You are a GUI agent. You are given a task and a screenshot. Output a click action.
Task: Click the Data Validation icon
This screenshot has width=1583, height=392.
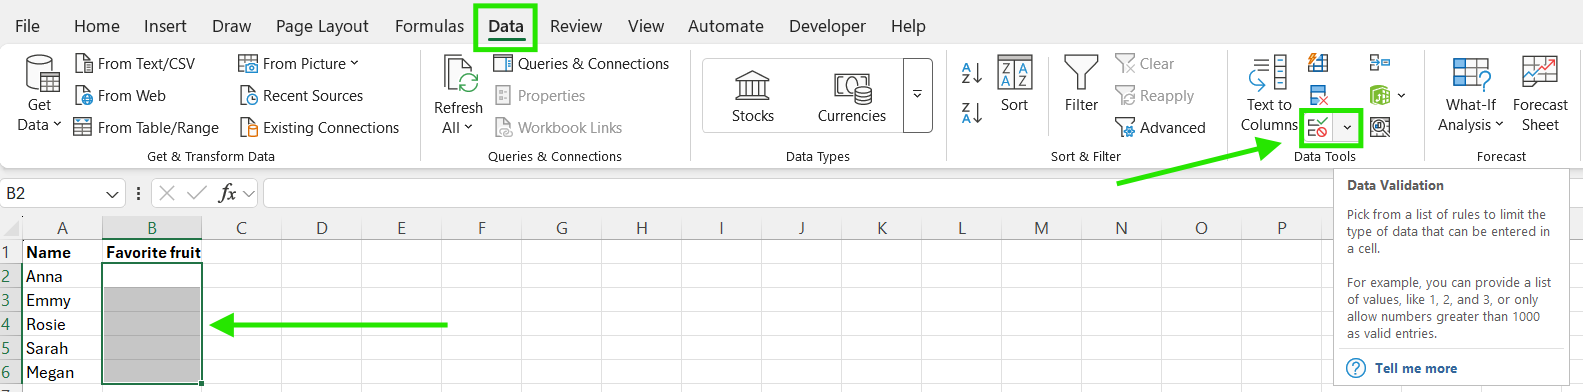pyautogui.click(x=1318, y=127)
